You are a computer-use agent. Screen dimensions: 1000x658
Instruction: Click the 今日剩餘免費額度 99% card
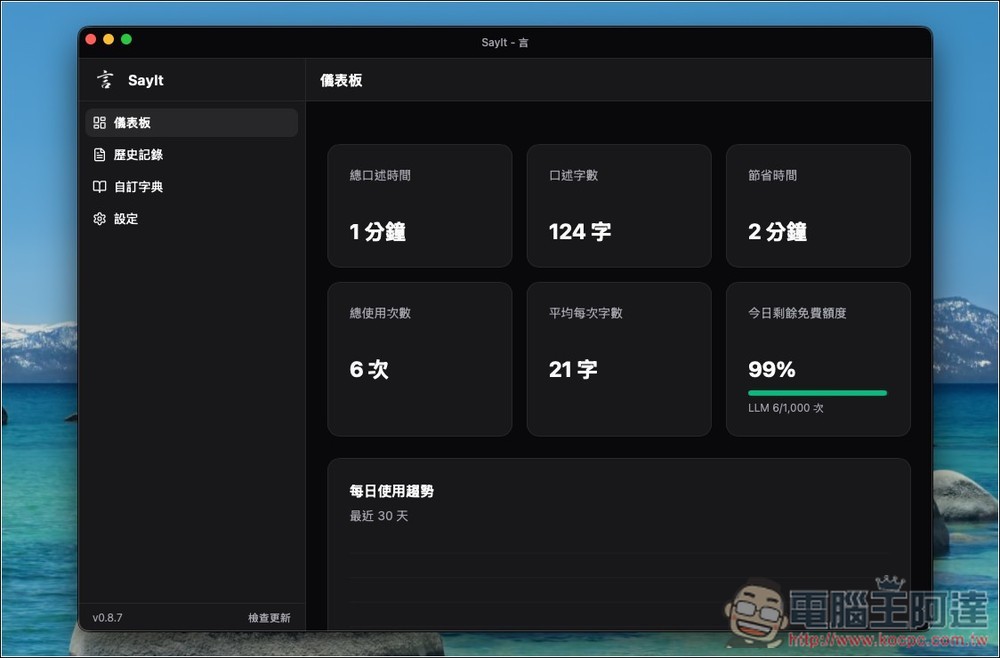pyautogui.click(x=818, y=358)
